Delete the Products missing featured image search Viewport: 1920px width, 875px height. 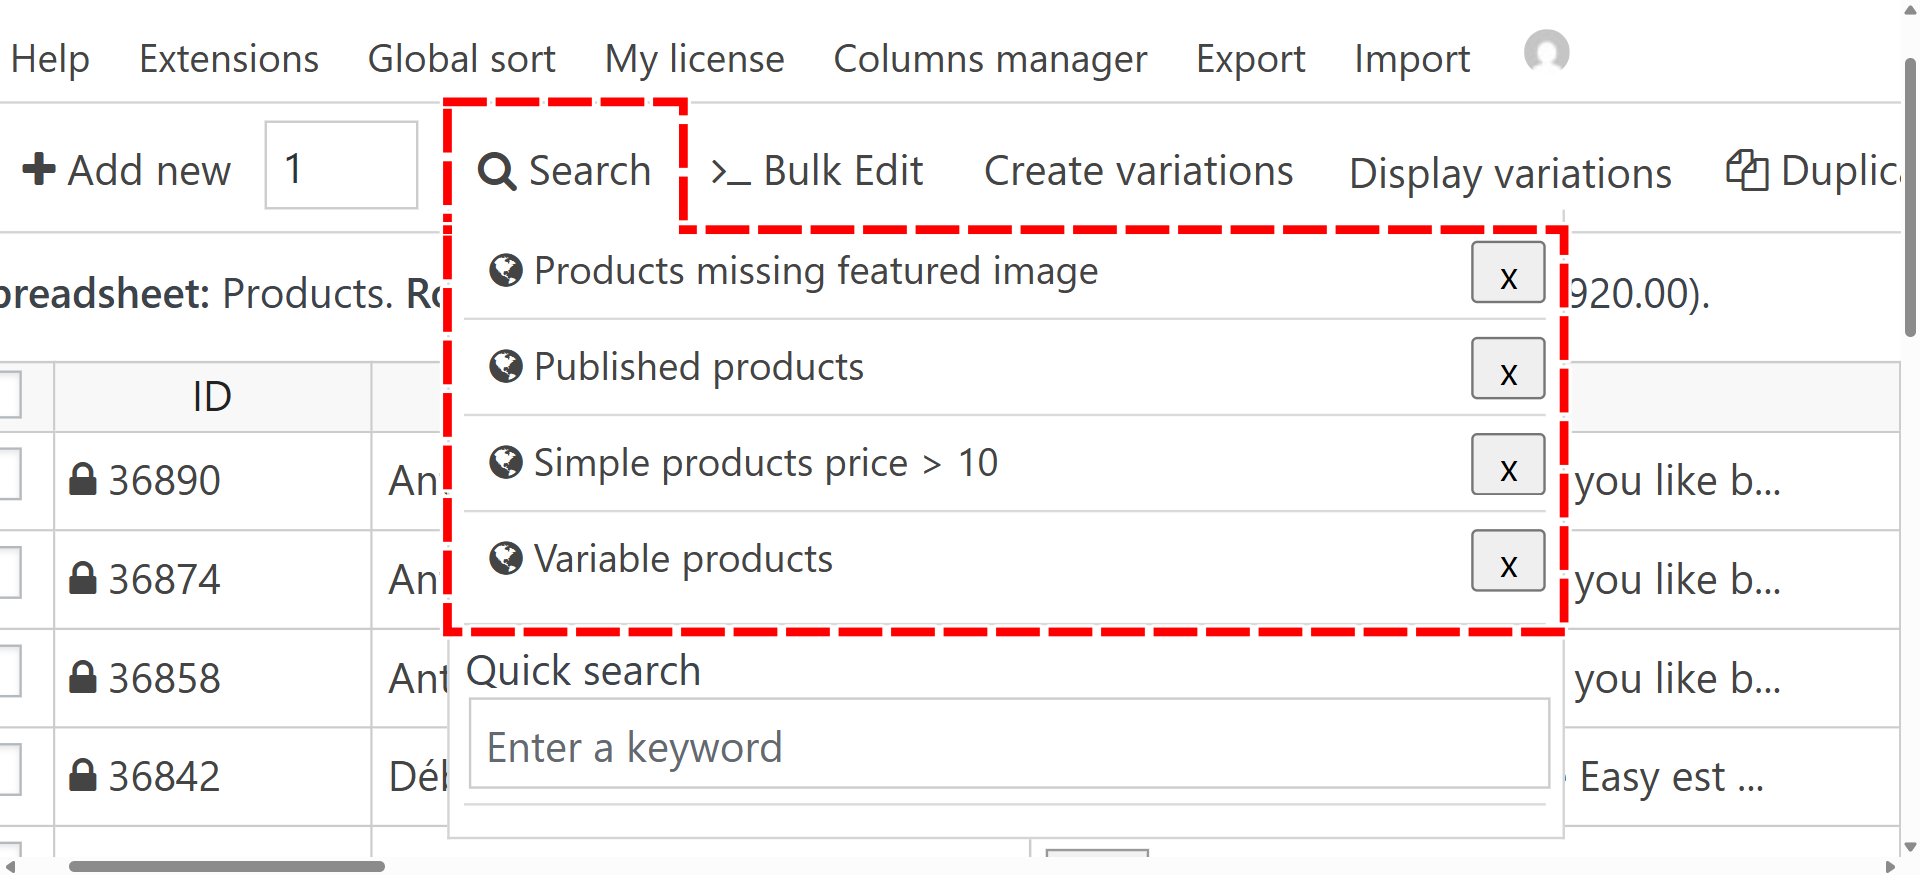[1508, 273]
